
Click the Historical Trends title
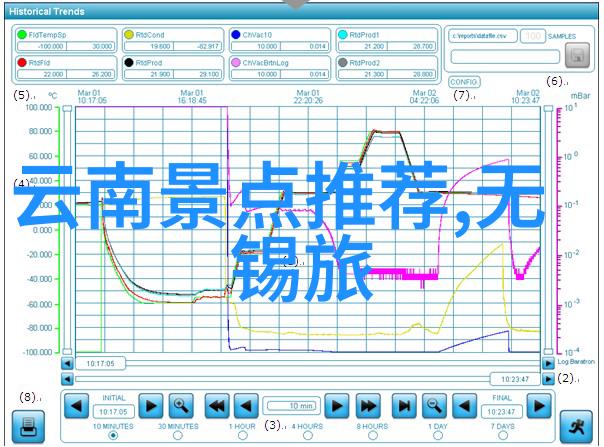47,12
